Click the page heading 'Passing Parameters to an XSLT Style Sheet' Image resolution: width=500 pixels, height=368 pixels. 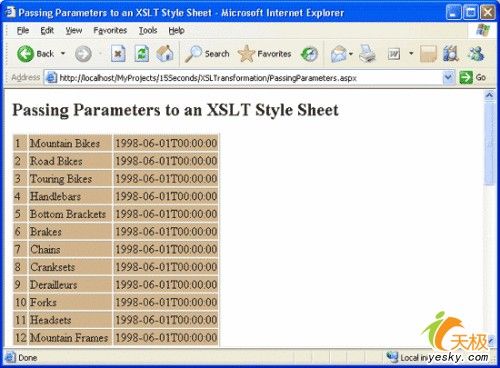click(x=175, y=110)
